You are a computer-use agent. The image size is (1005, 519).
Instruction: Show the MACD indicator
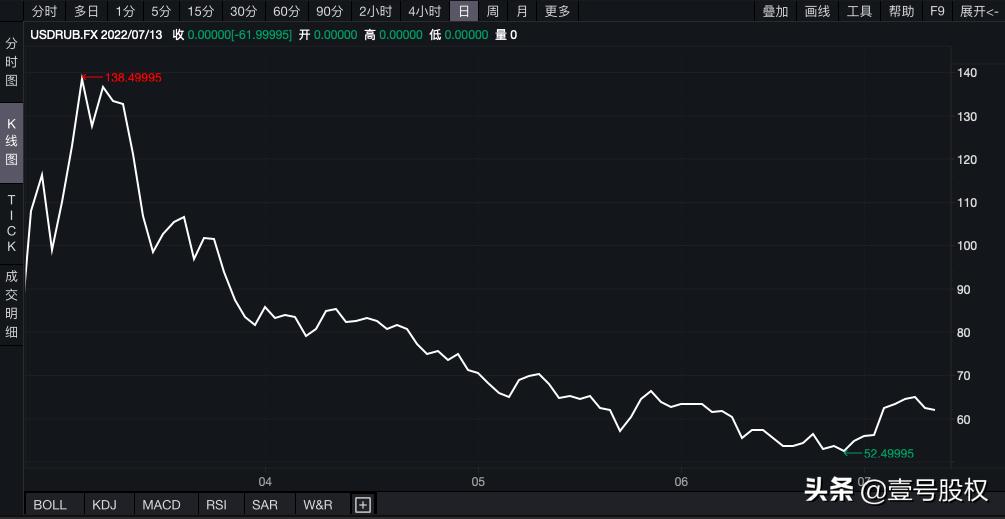(161, 505)
